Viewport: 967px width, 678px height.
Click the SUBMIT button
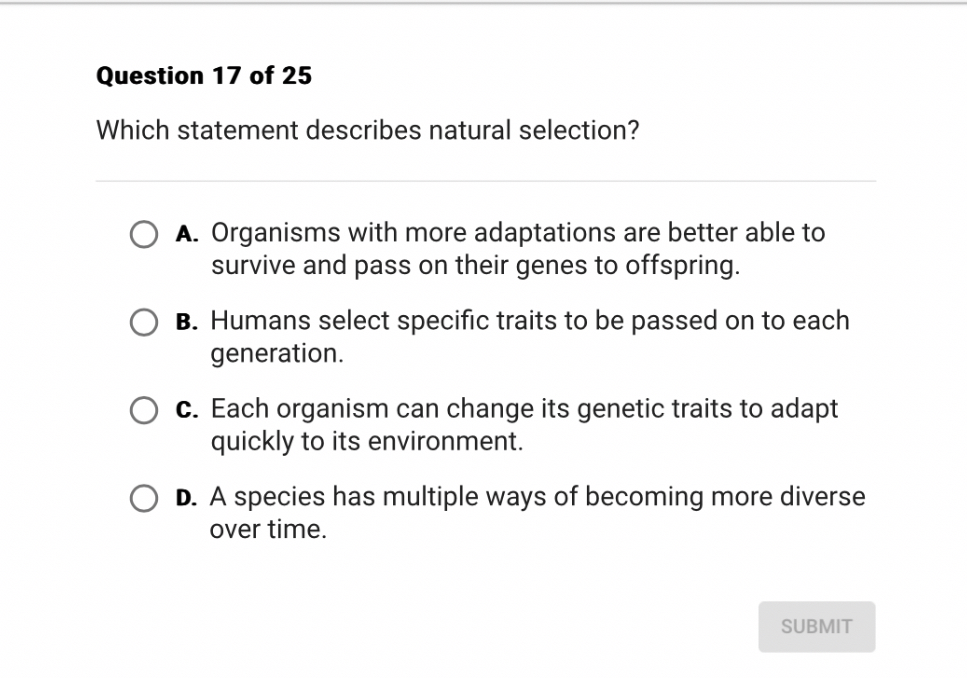tap(816, 627)
